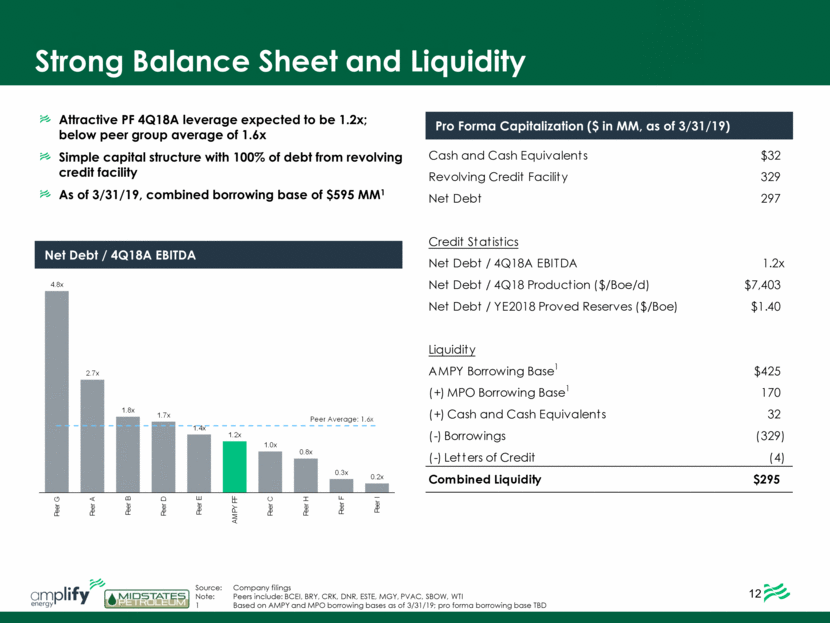Screen dimensions: 830x623
Task: Click the Midstates Petroleum logo
Action: (148, 597)
